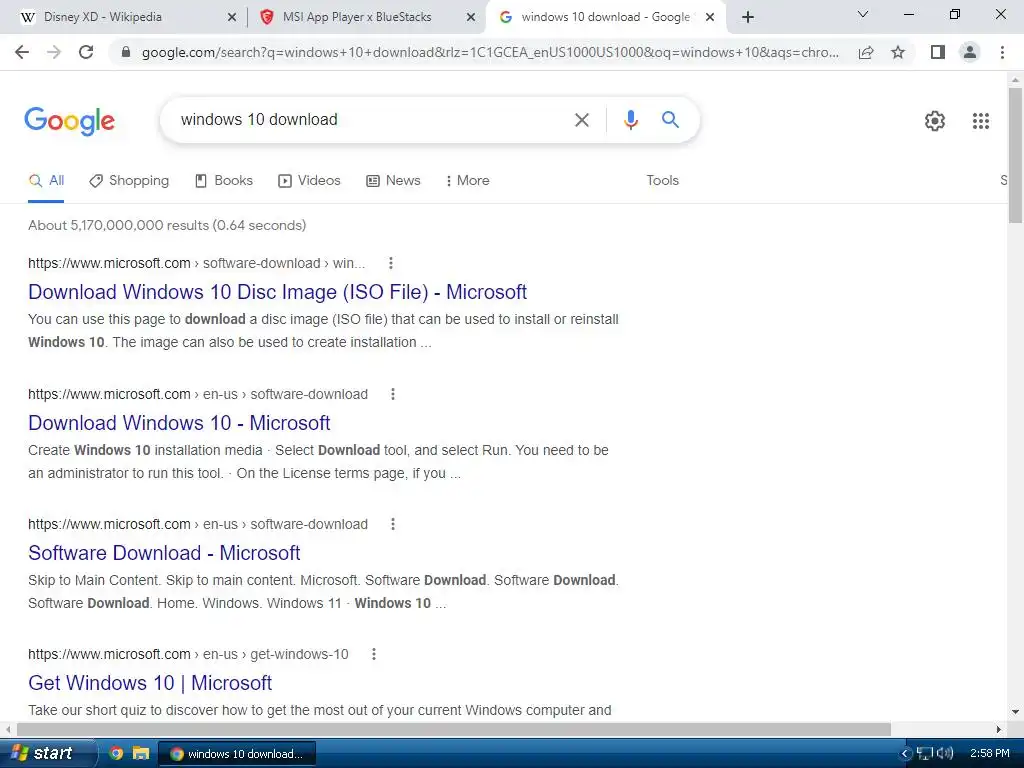The height and width of the screenshot is (768, 1024).
Task: Open a new browser tab
Action: pyautogui.click(x=748, y=17)
